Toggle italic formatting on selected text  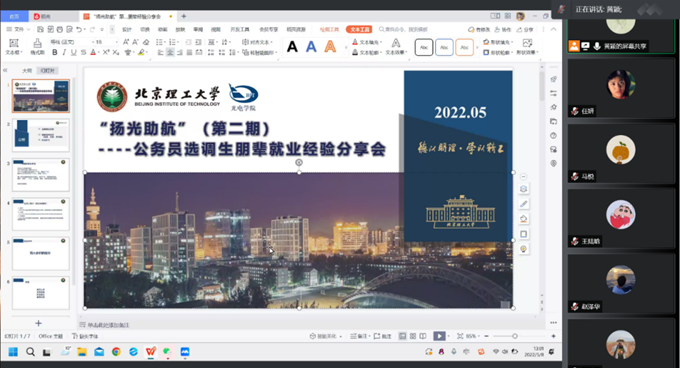coord(64,52)
